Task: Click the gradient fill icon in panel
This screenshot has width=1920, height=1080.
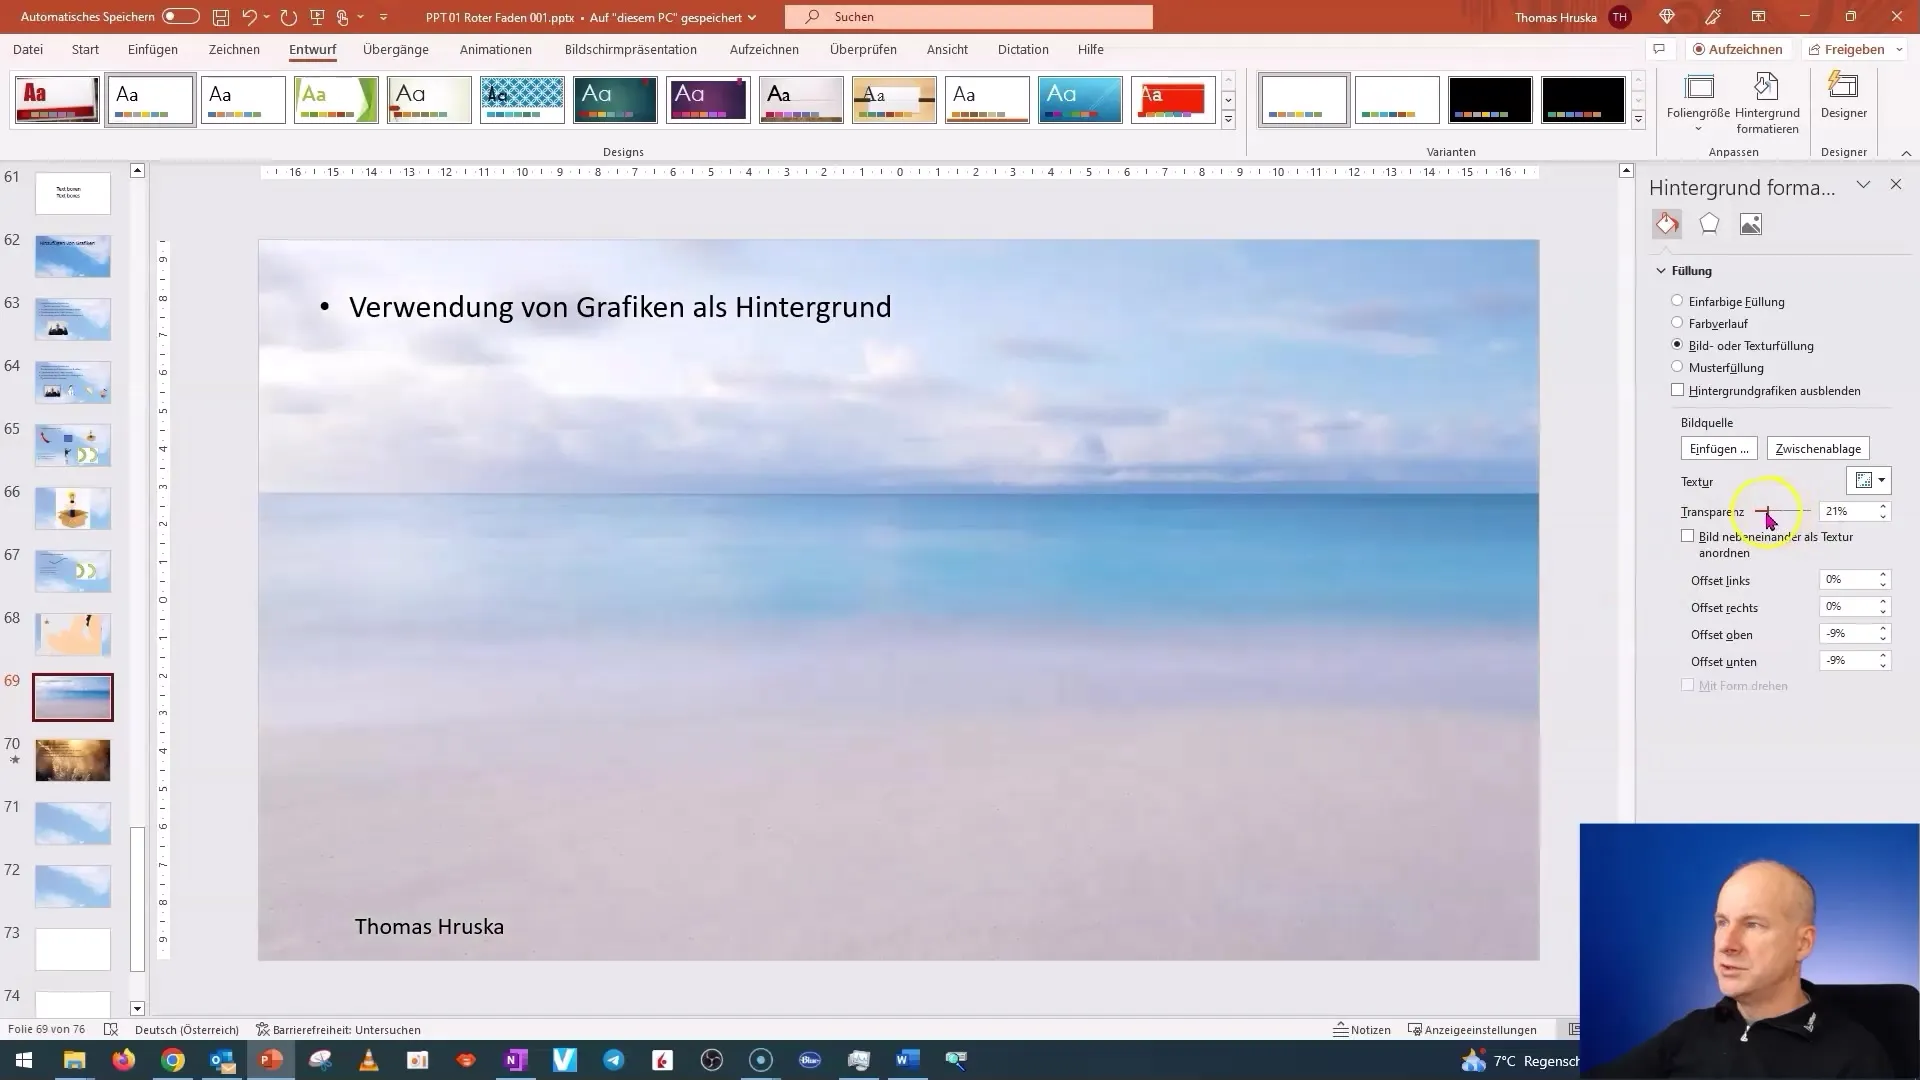Action: 1677,323
